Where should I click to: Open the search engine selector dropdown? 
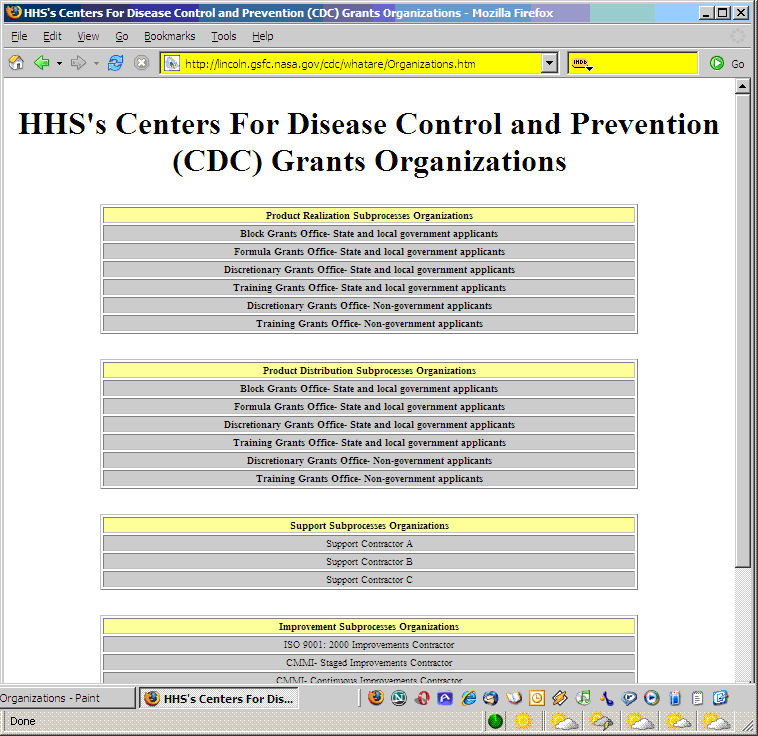[583, 64]
